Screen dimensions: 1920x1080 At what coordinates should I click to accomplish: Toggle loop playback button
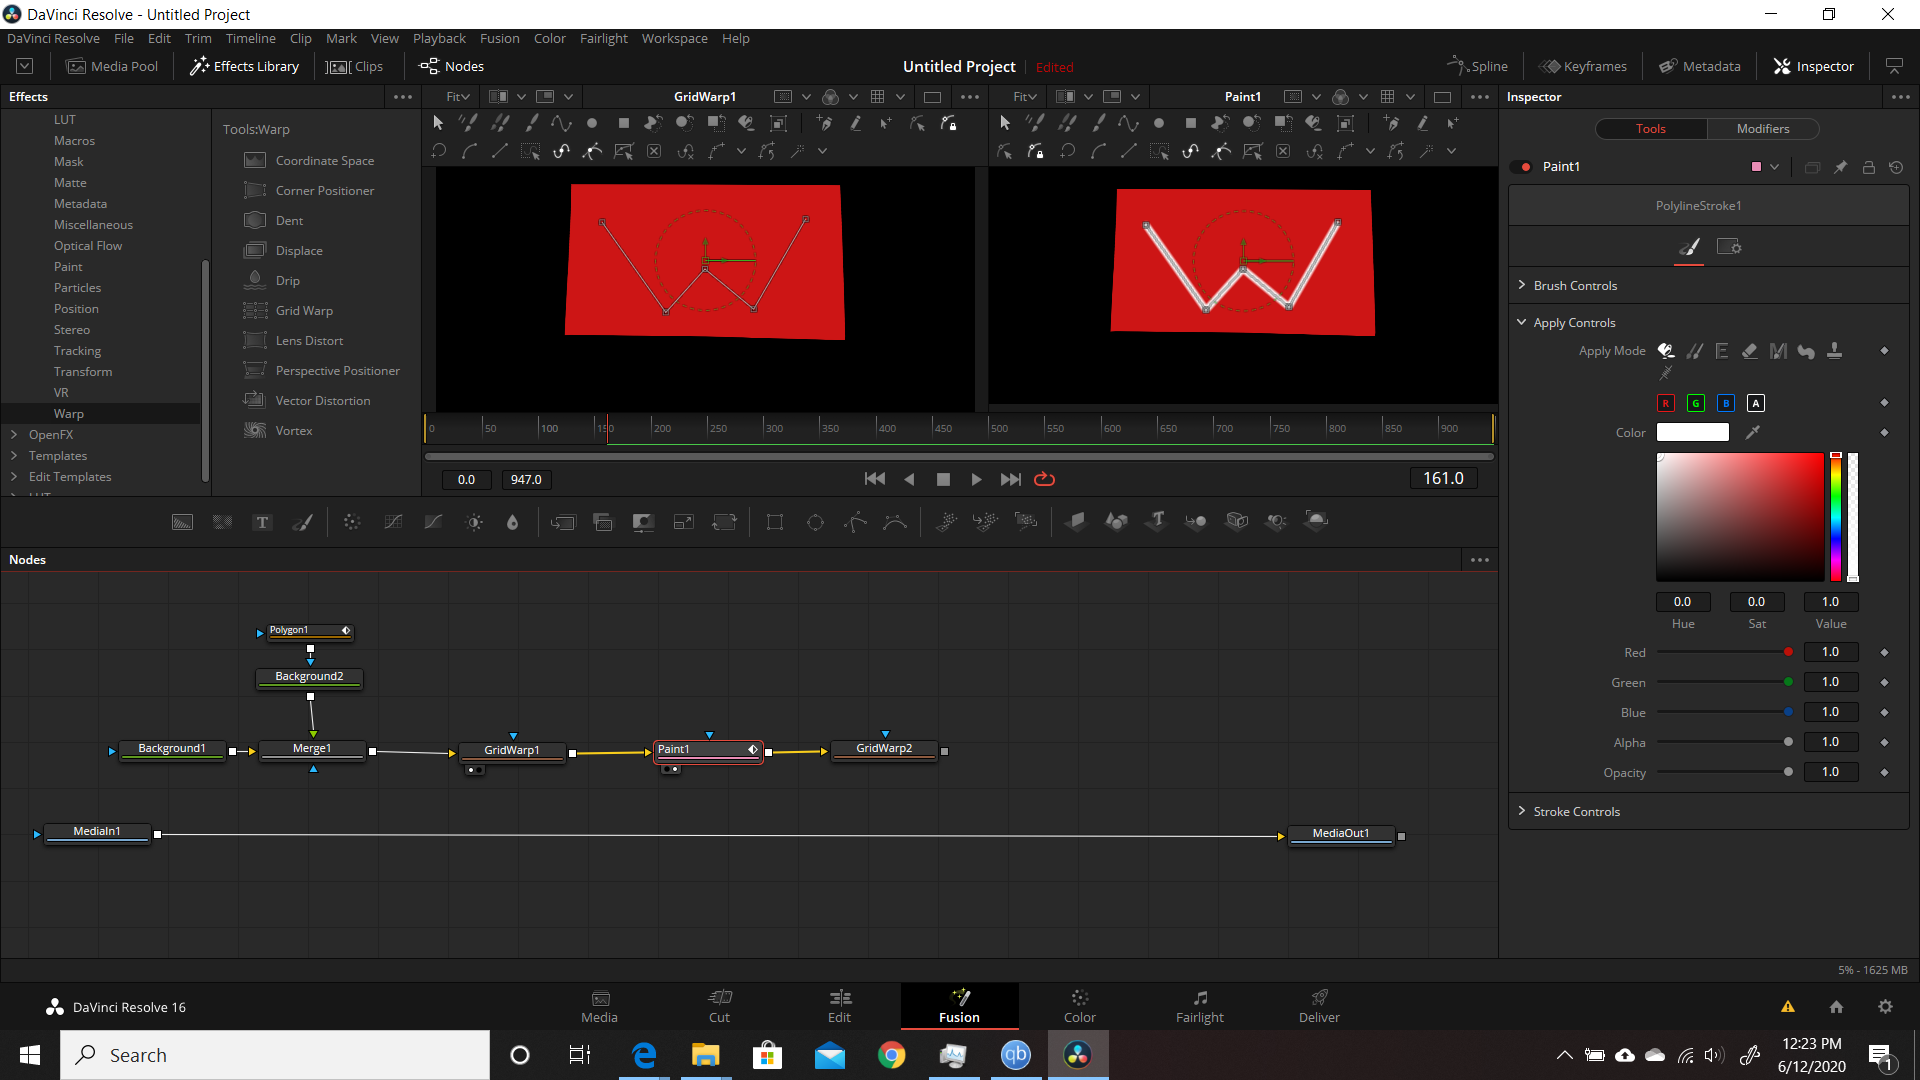1044,479
